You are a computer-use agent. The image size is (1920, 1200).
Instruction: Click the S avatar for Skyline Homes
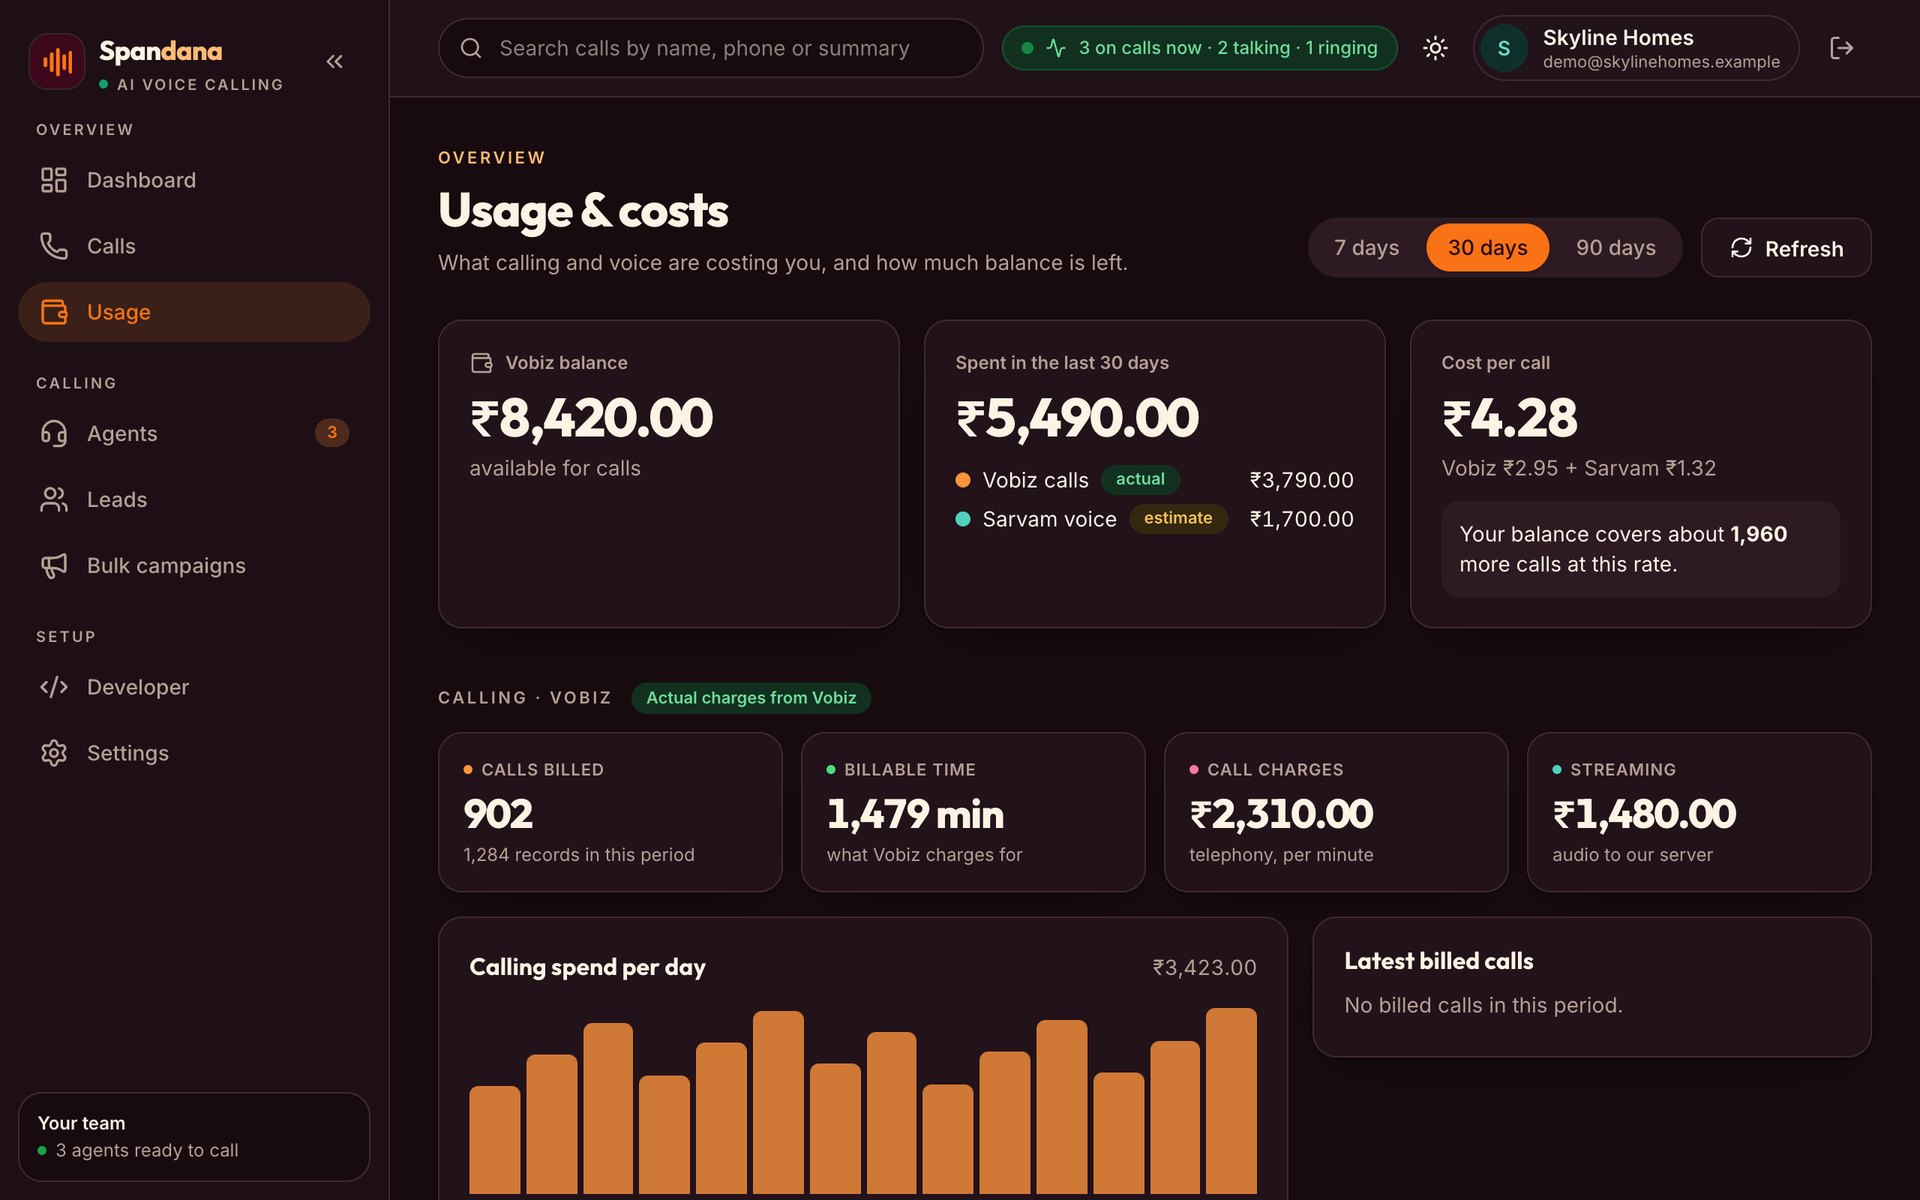(x=1504, y=48)
